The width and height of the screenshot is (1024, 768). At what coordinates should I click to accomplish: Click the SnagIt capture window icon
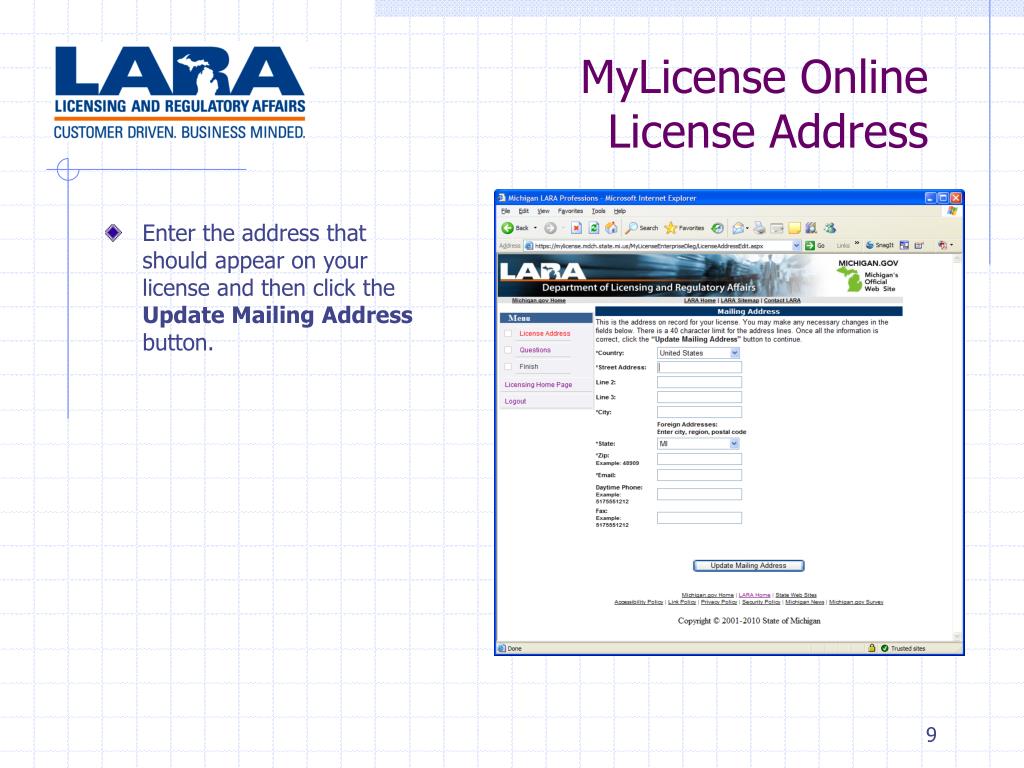[x=904, y=246]
